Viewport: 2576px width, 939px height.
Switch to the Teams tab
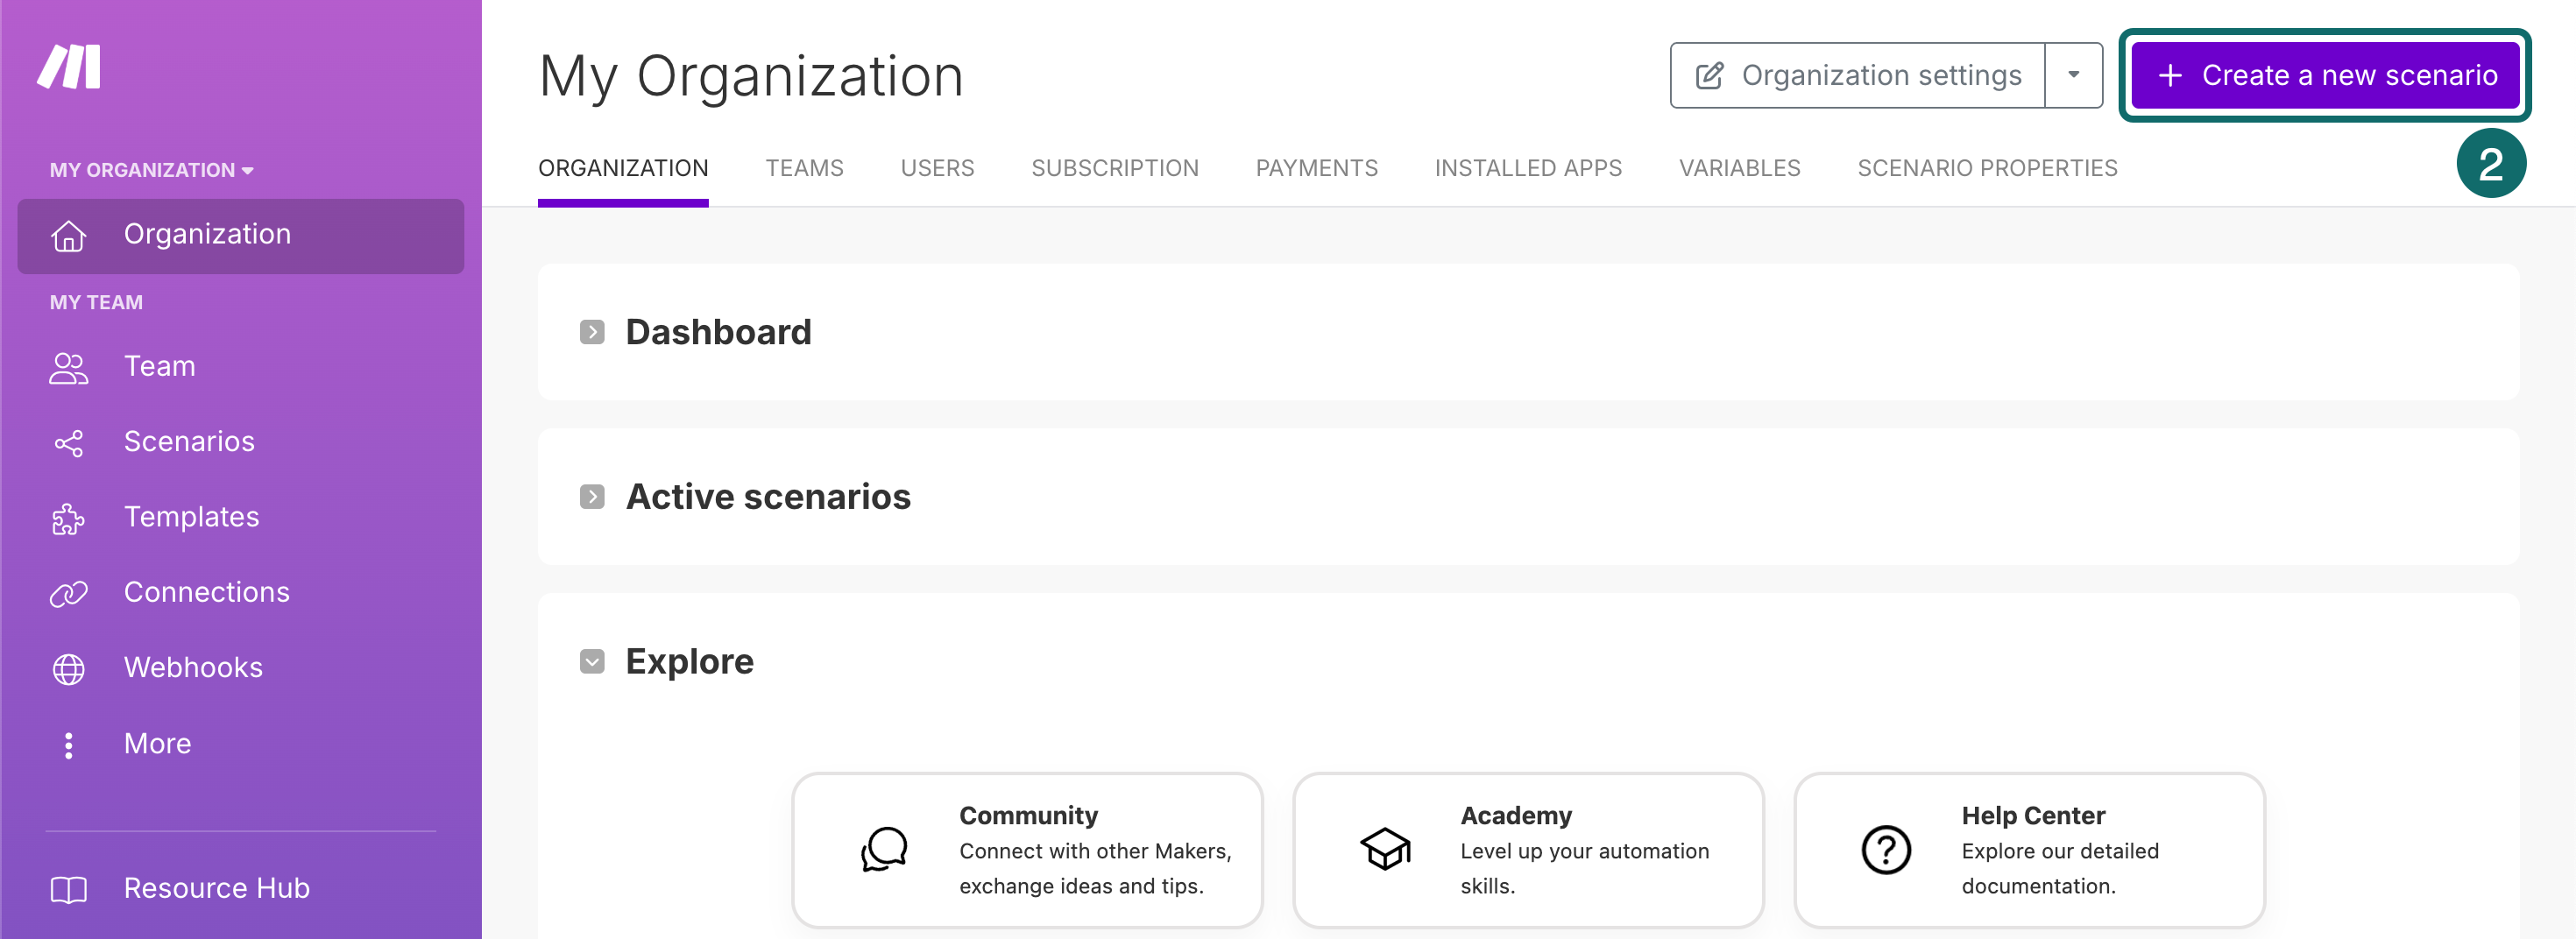(x=804, y=168)
